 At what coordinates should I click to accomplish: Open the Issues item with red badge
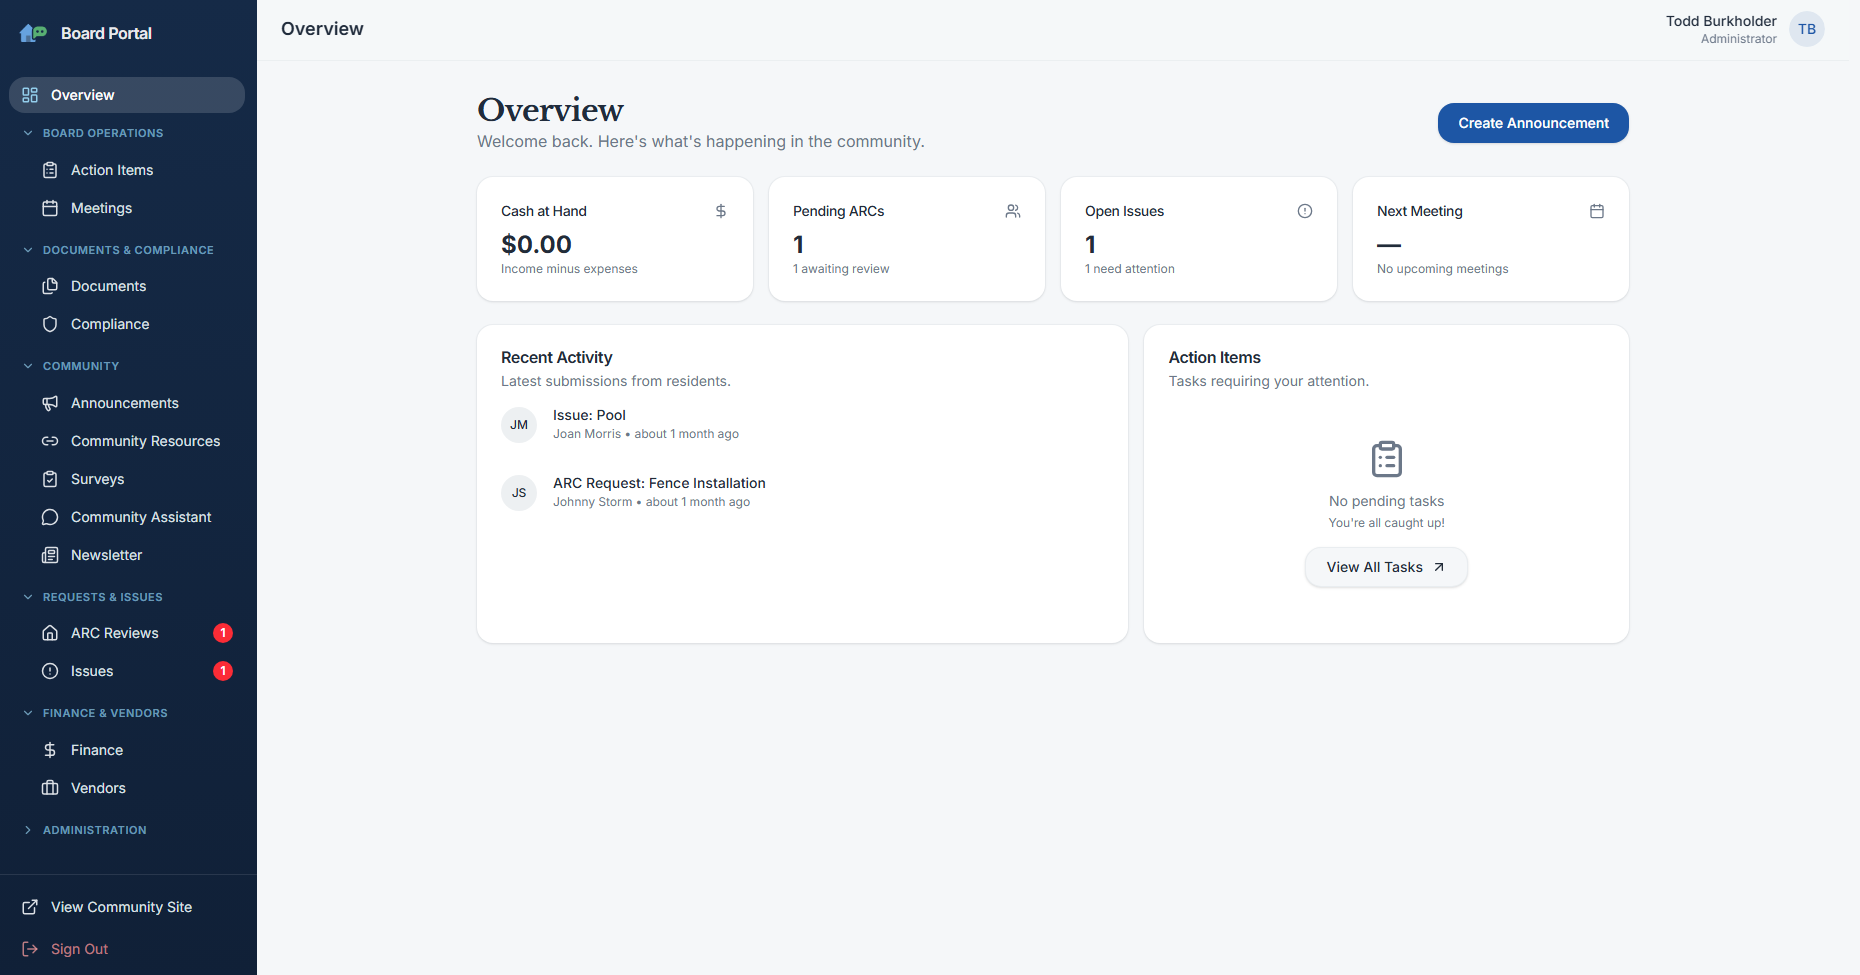[x=90, y=671]
